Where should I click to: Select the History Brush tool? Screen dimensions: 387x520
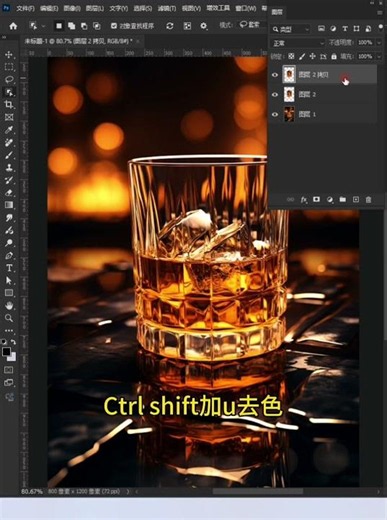click(x=9, y=180)
